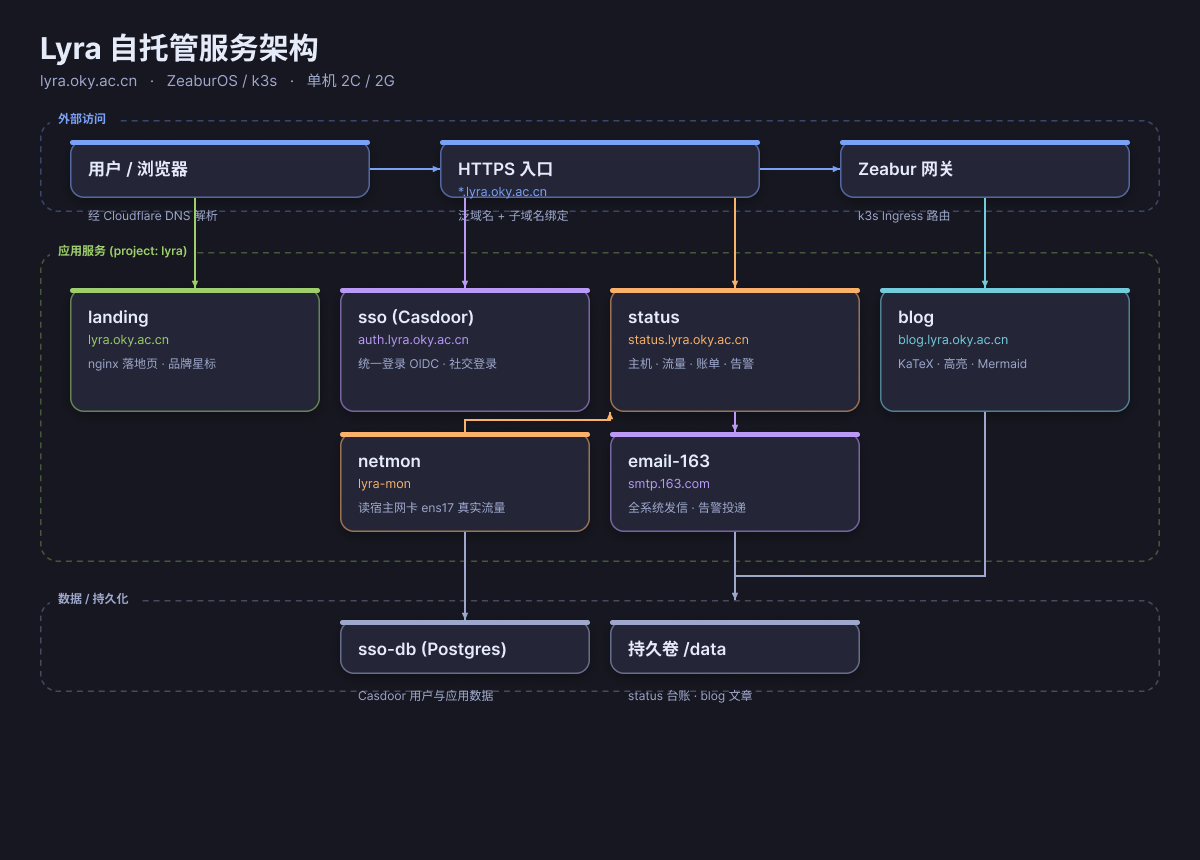Click the 单机 2C / 2G subtitle text
This screenshot has width=1200, height=860.
pyautogui.click(x=351, y=81)
